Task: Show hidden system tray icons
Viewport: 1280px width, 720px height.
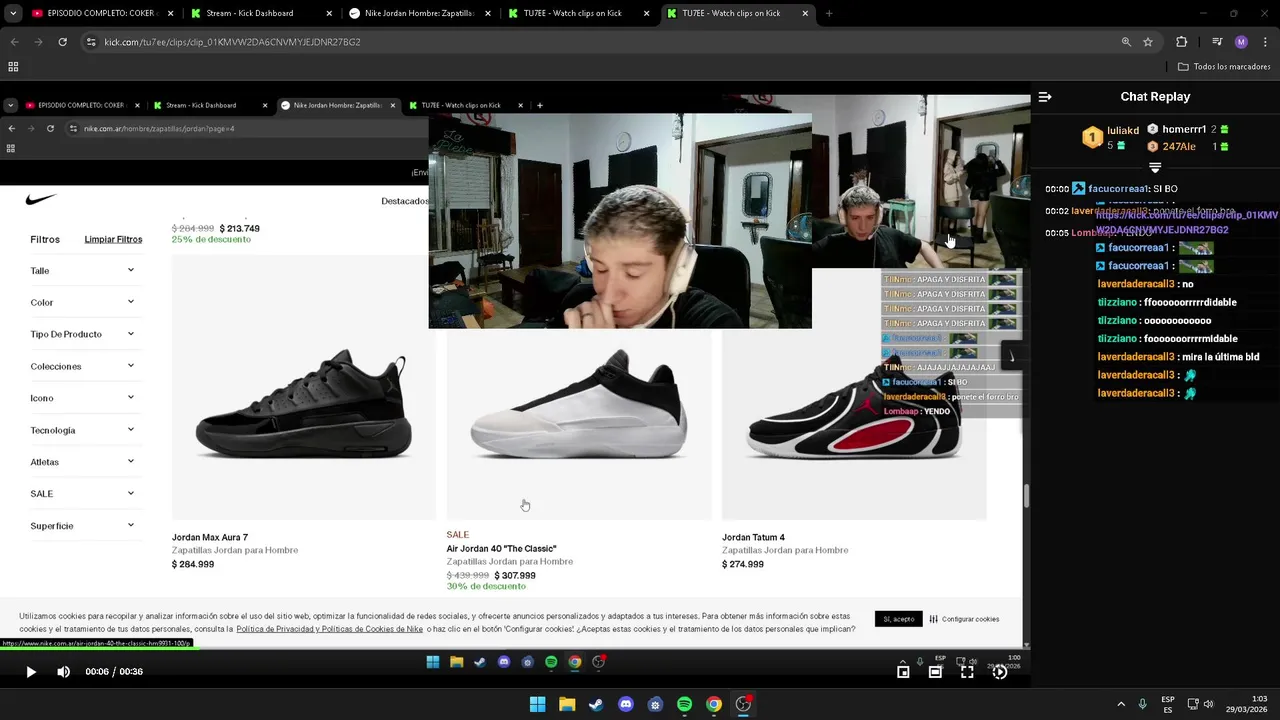Action: (x=1120, y=704)
